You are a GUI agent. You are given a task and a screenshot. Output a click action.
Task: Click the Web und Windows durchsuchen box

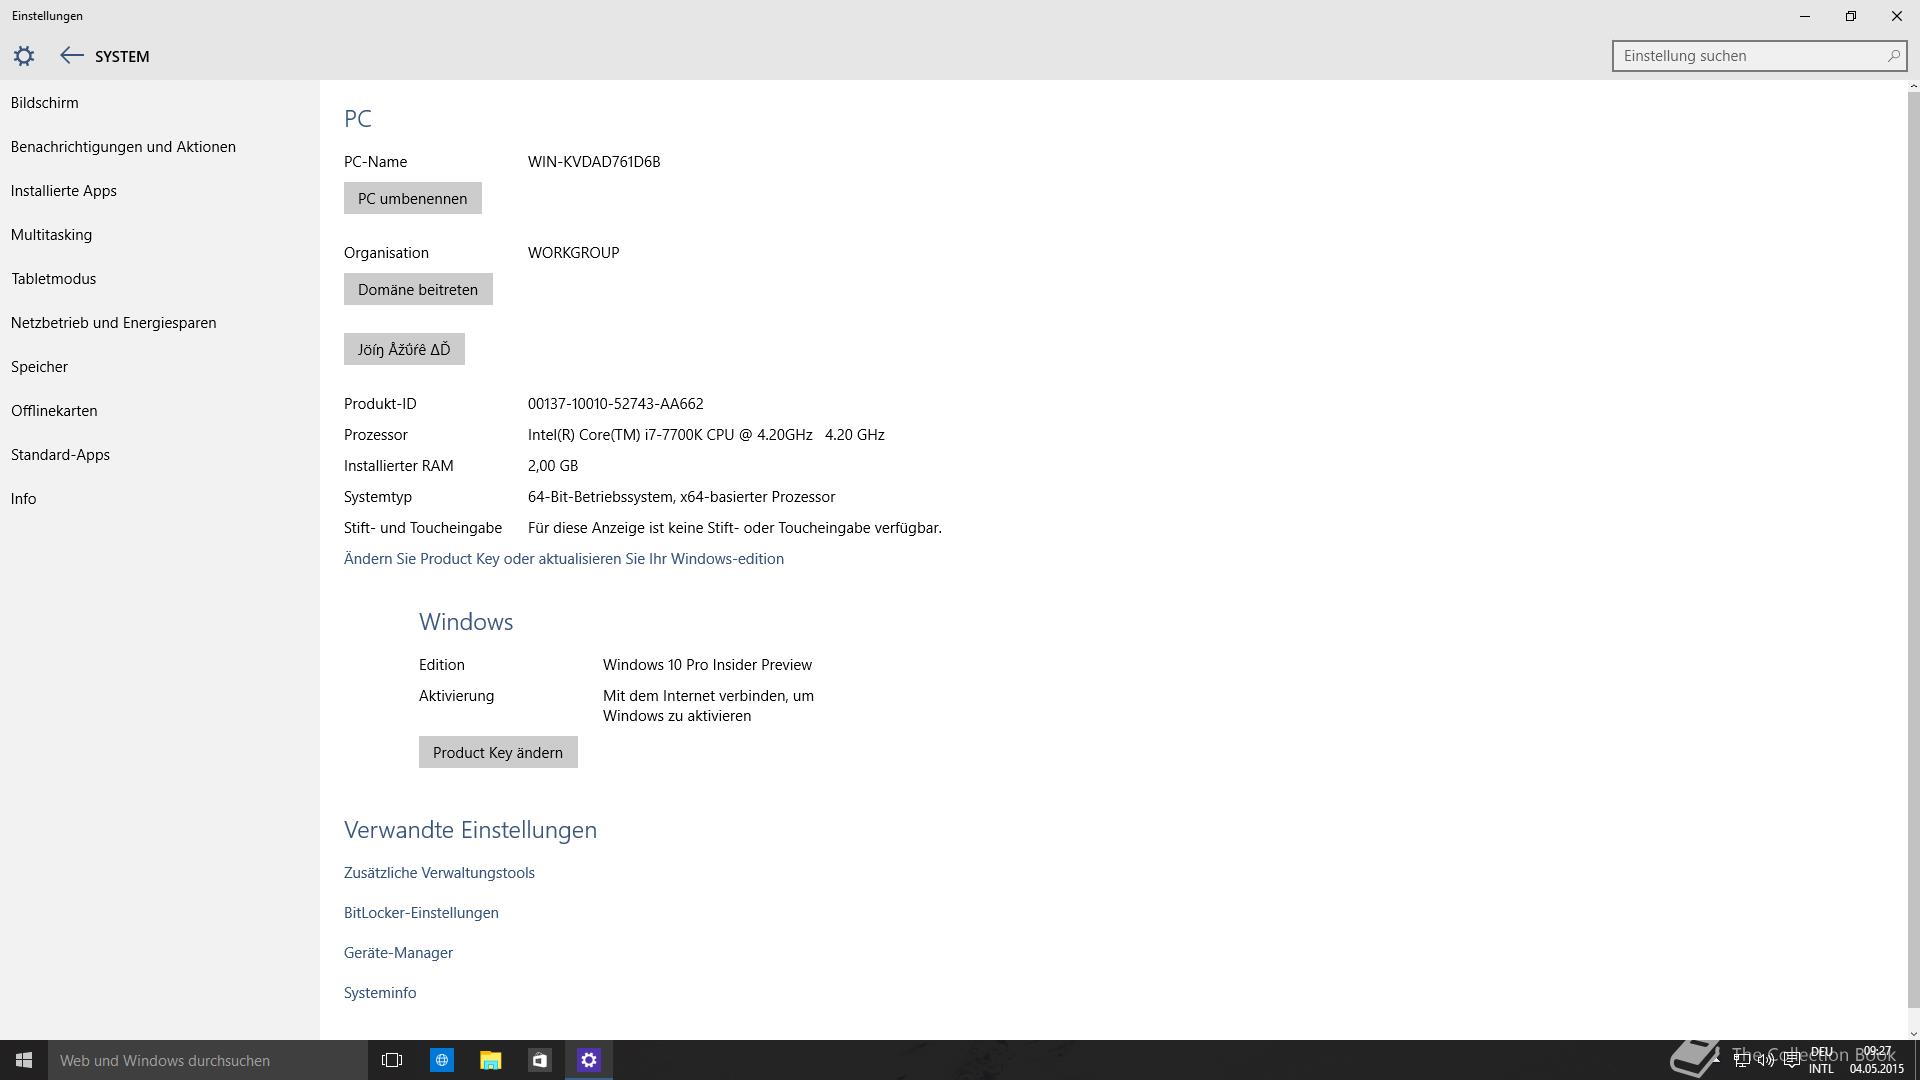click(208, 1060)
